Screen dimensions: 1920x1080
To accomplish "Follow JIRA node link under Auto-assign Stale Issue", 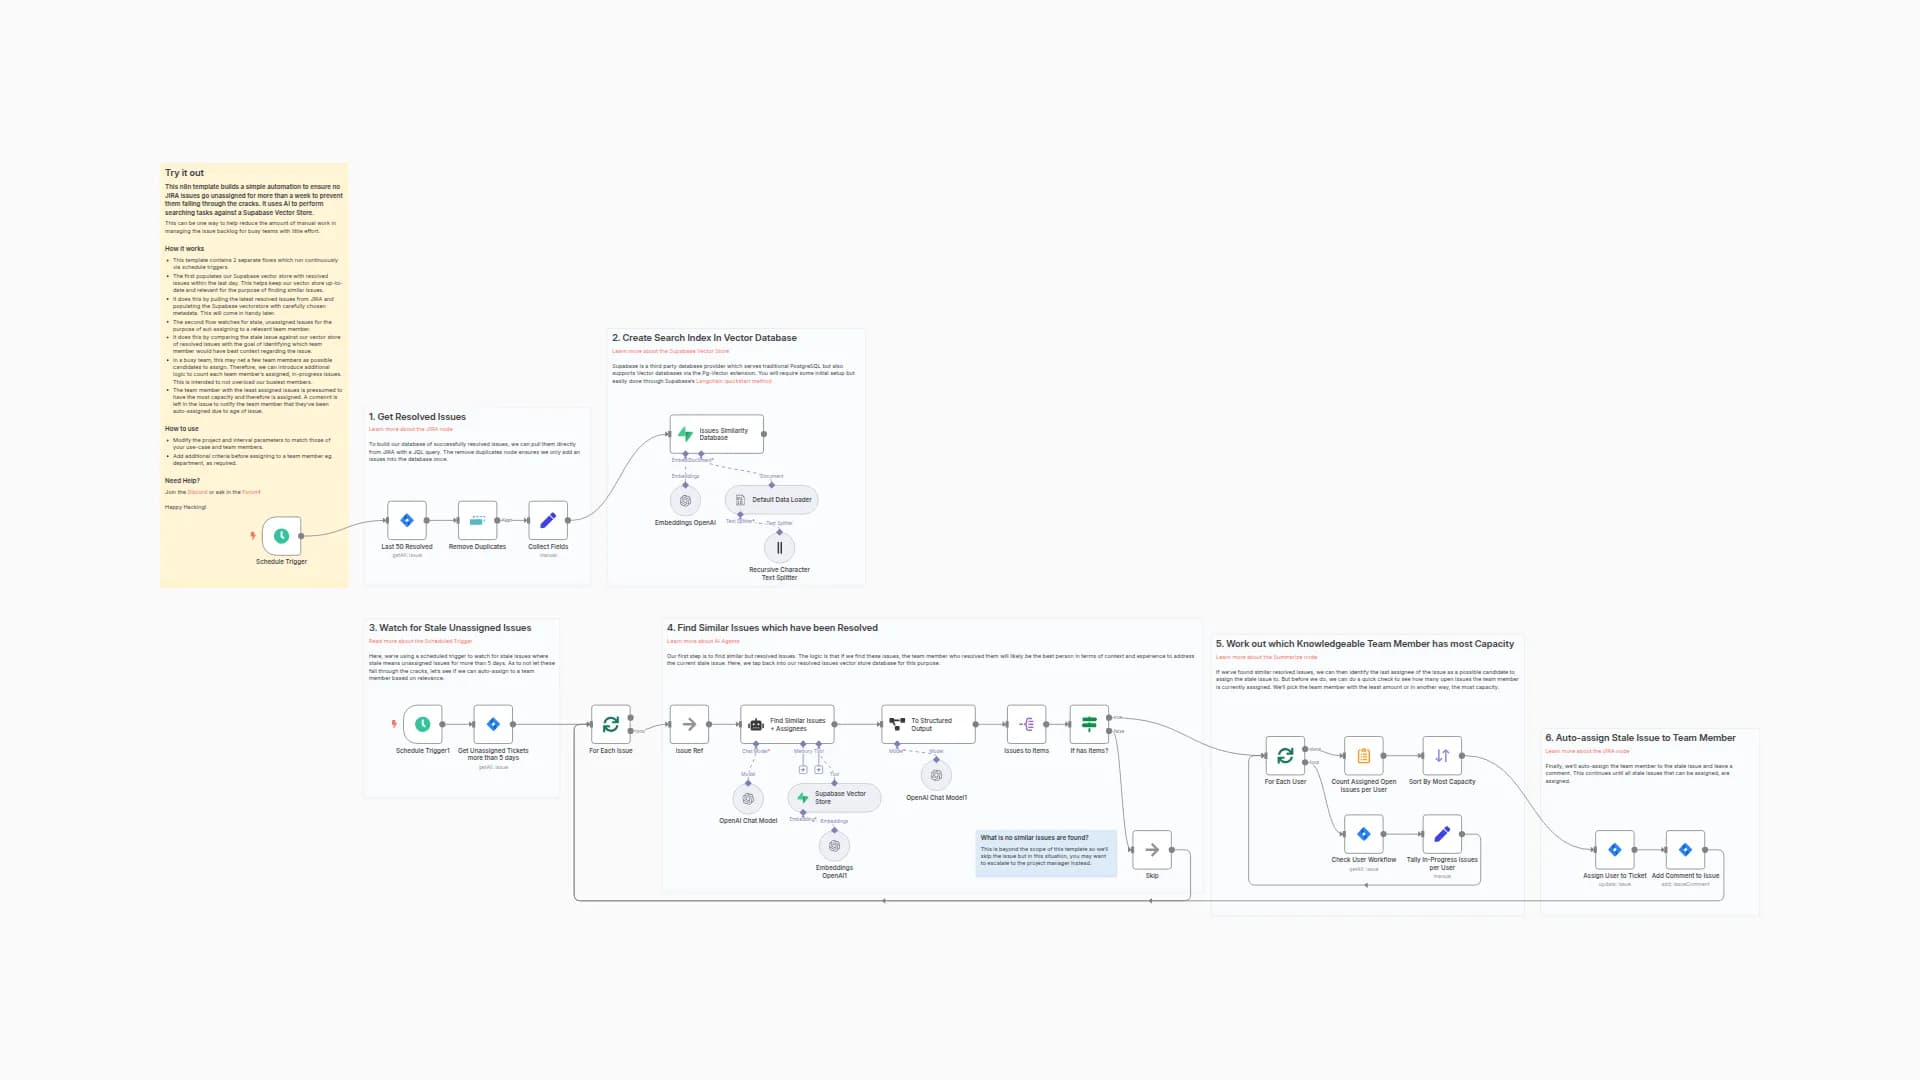I will [1587, 751].
